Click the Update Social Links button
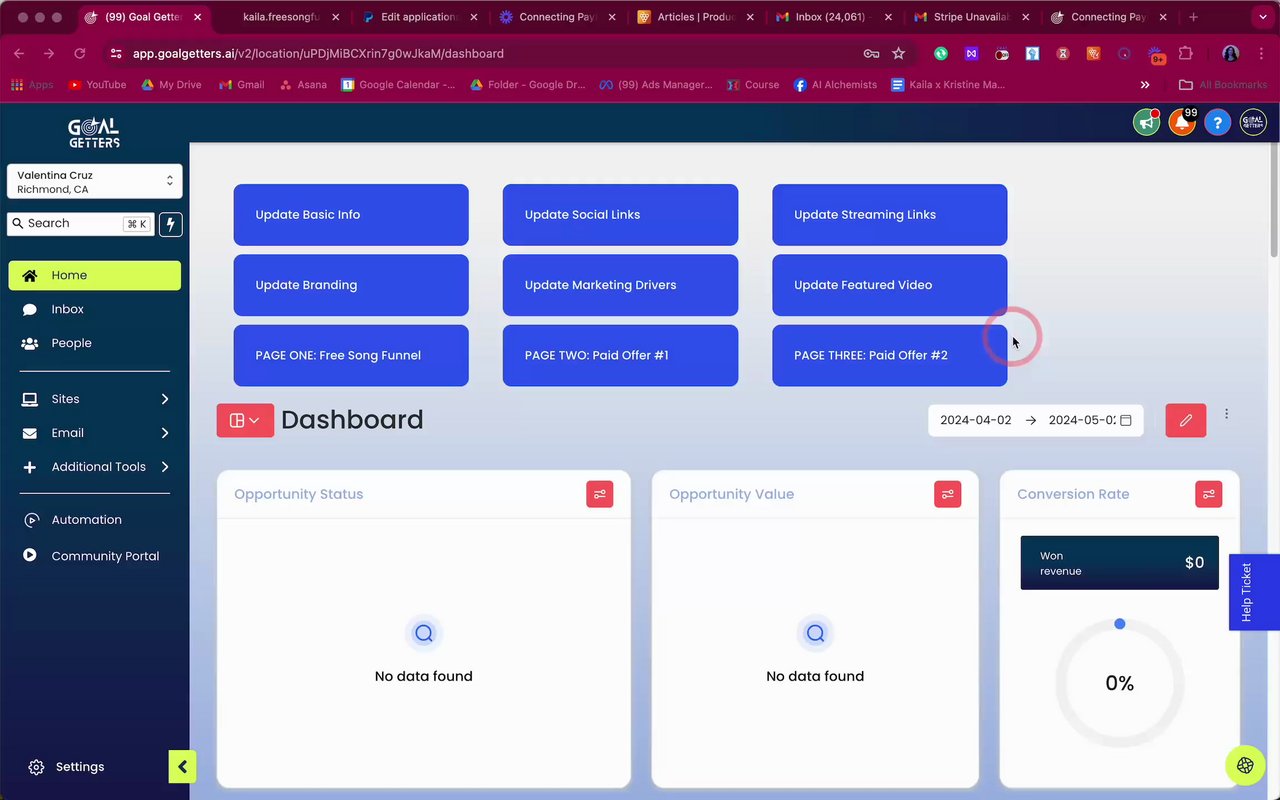This screenshot has height=800, width=1280. 620,215
